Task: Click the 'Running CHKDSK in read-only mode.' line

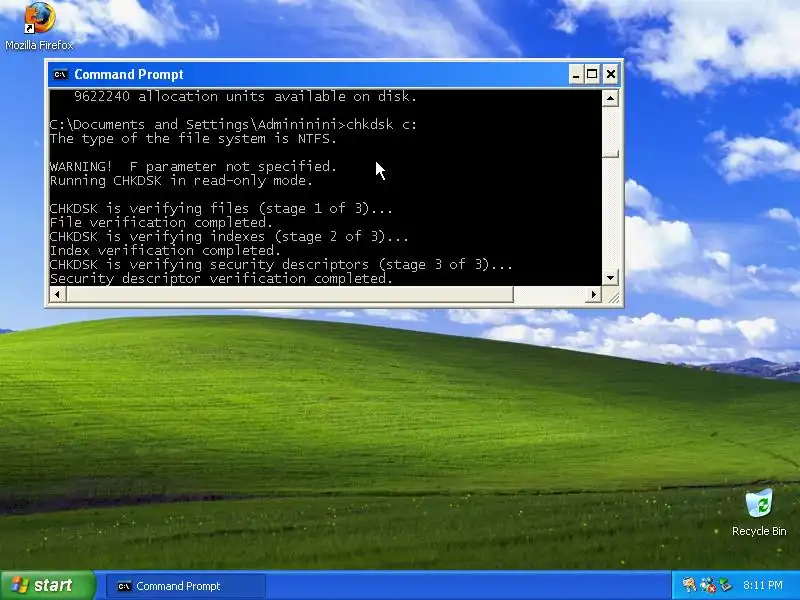Action: [181, 180]
